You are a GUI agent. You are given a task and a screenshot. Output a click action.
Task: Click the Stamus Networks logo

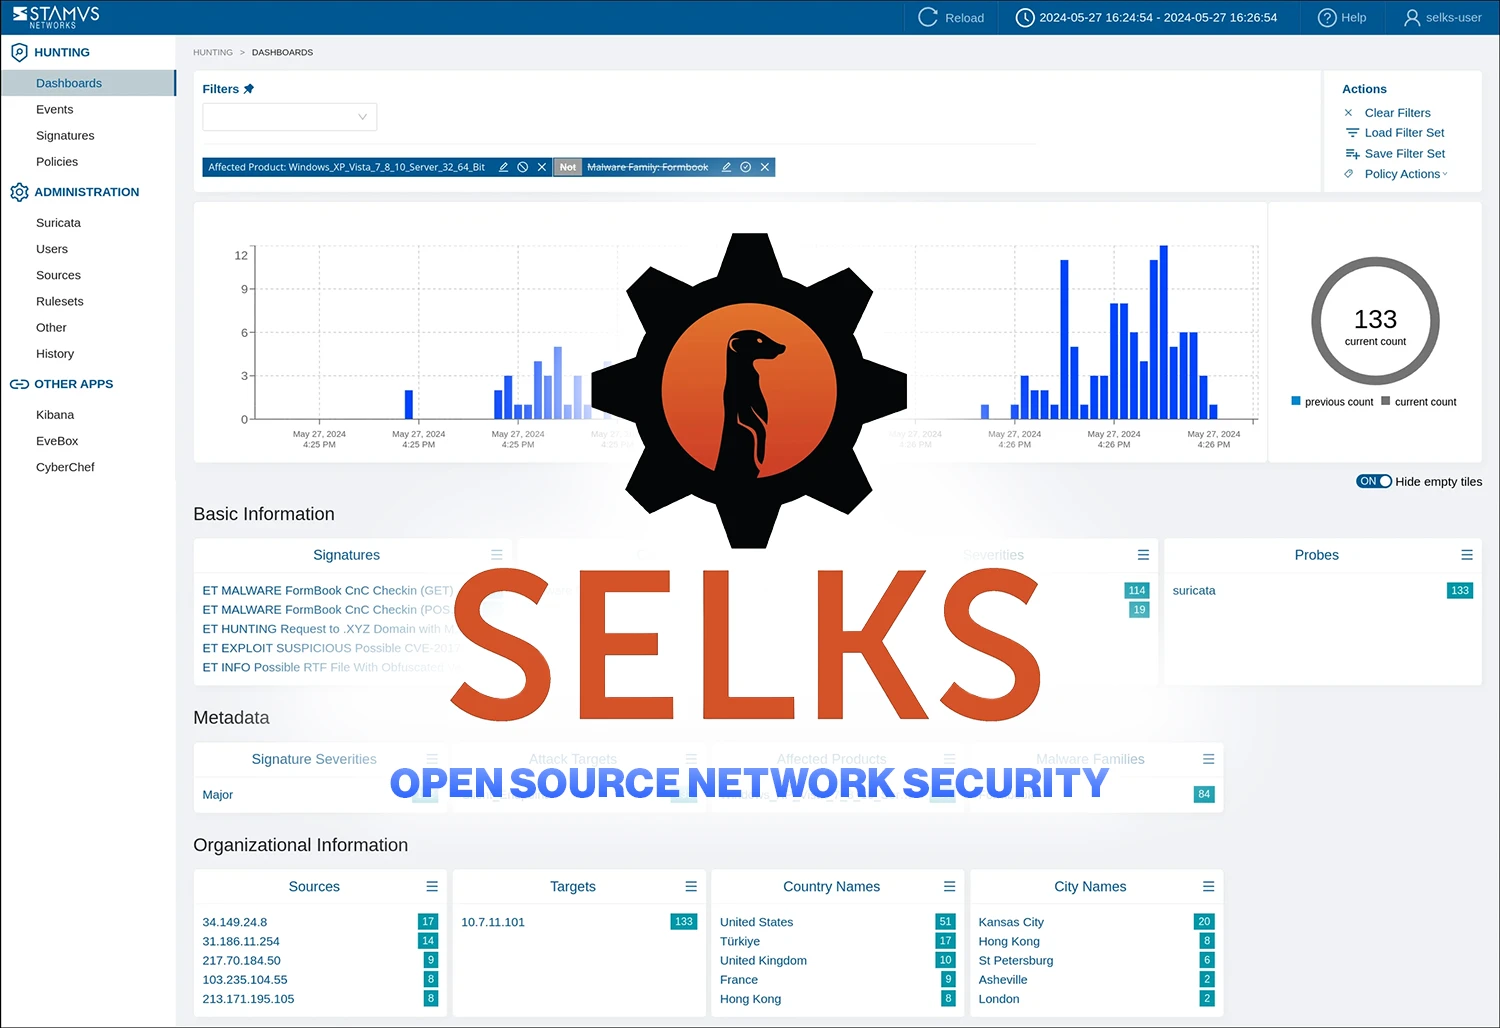click(56, 17)
